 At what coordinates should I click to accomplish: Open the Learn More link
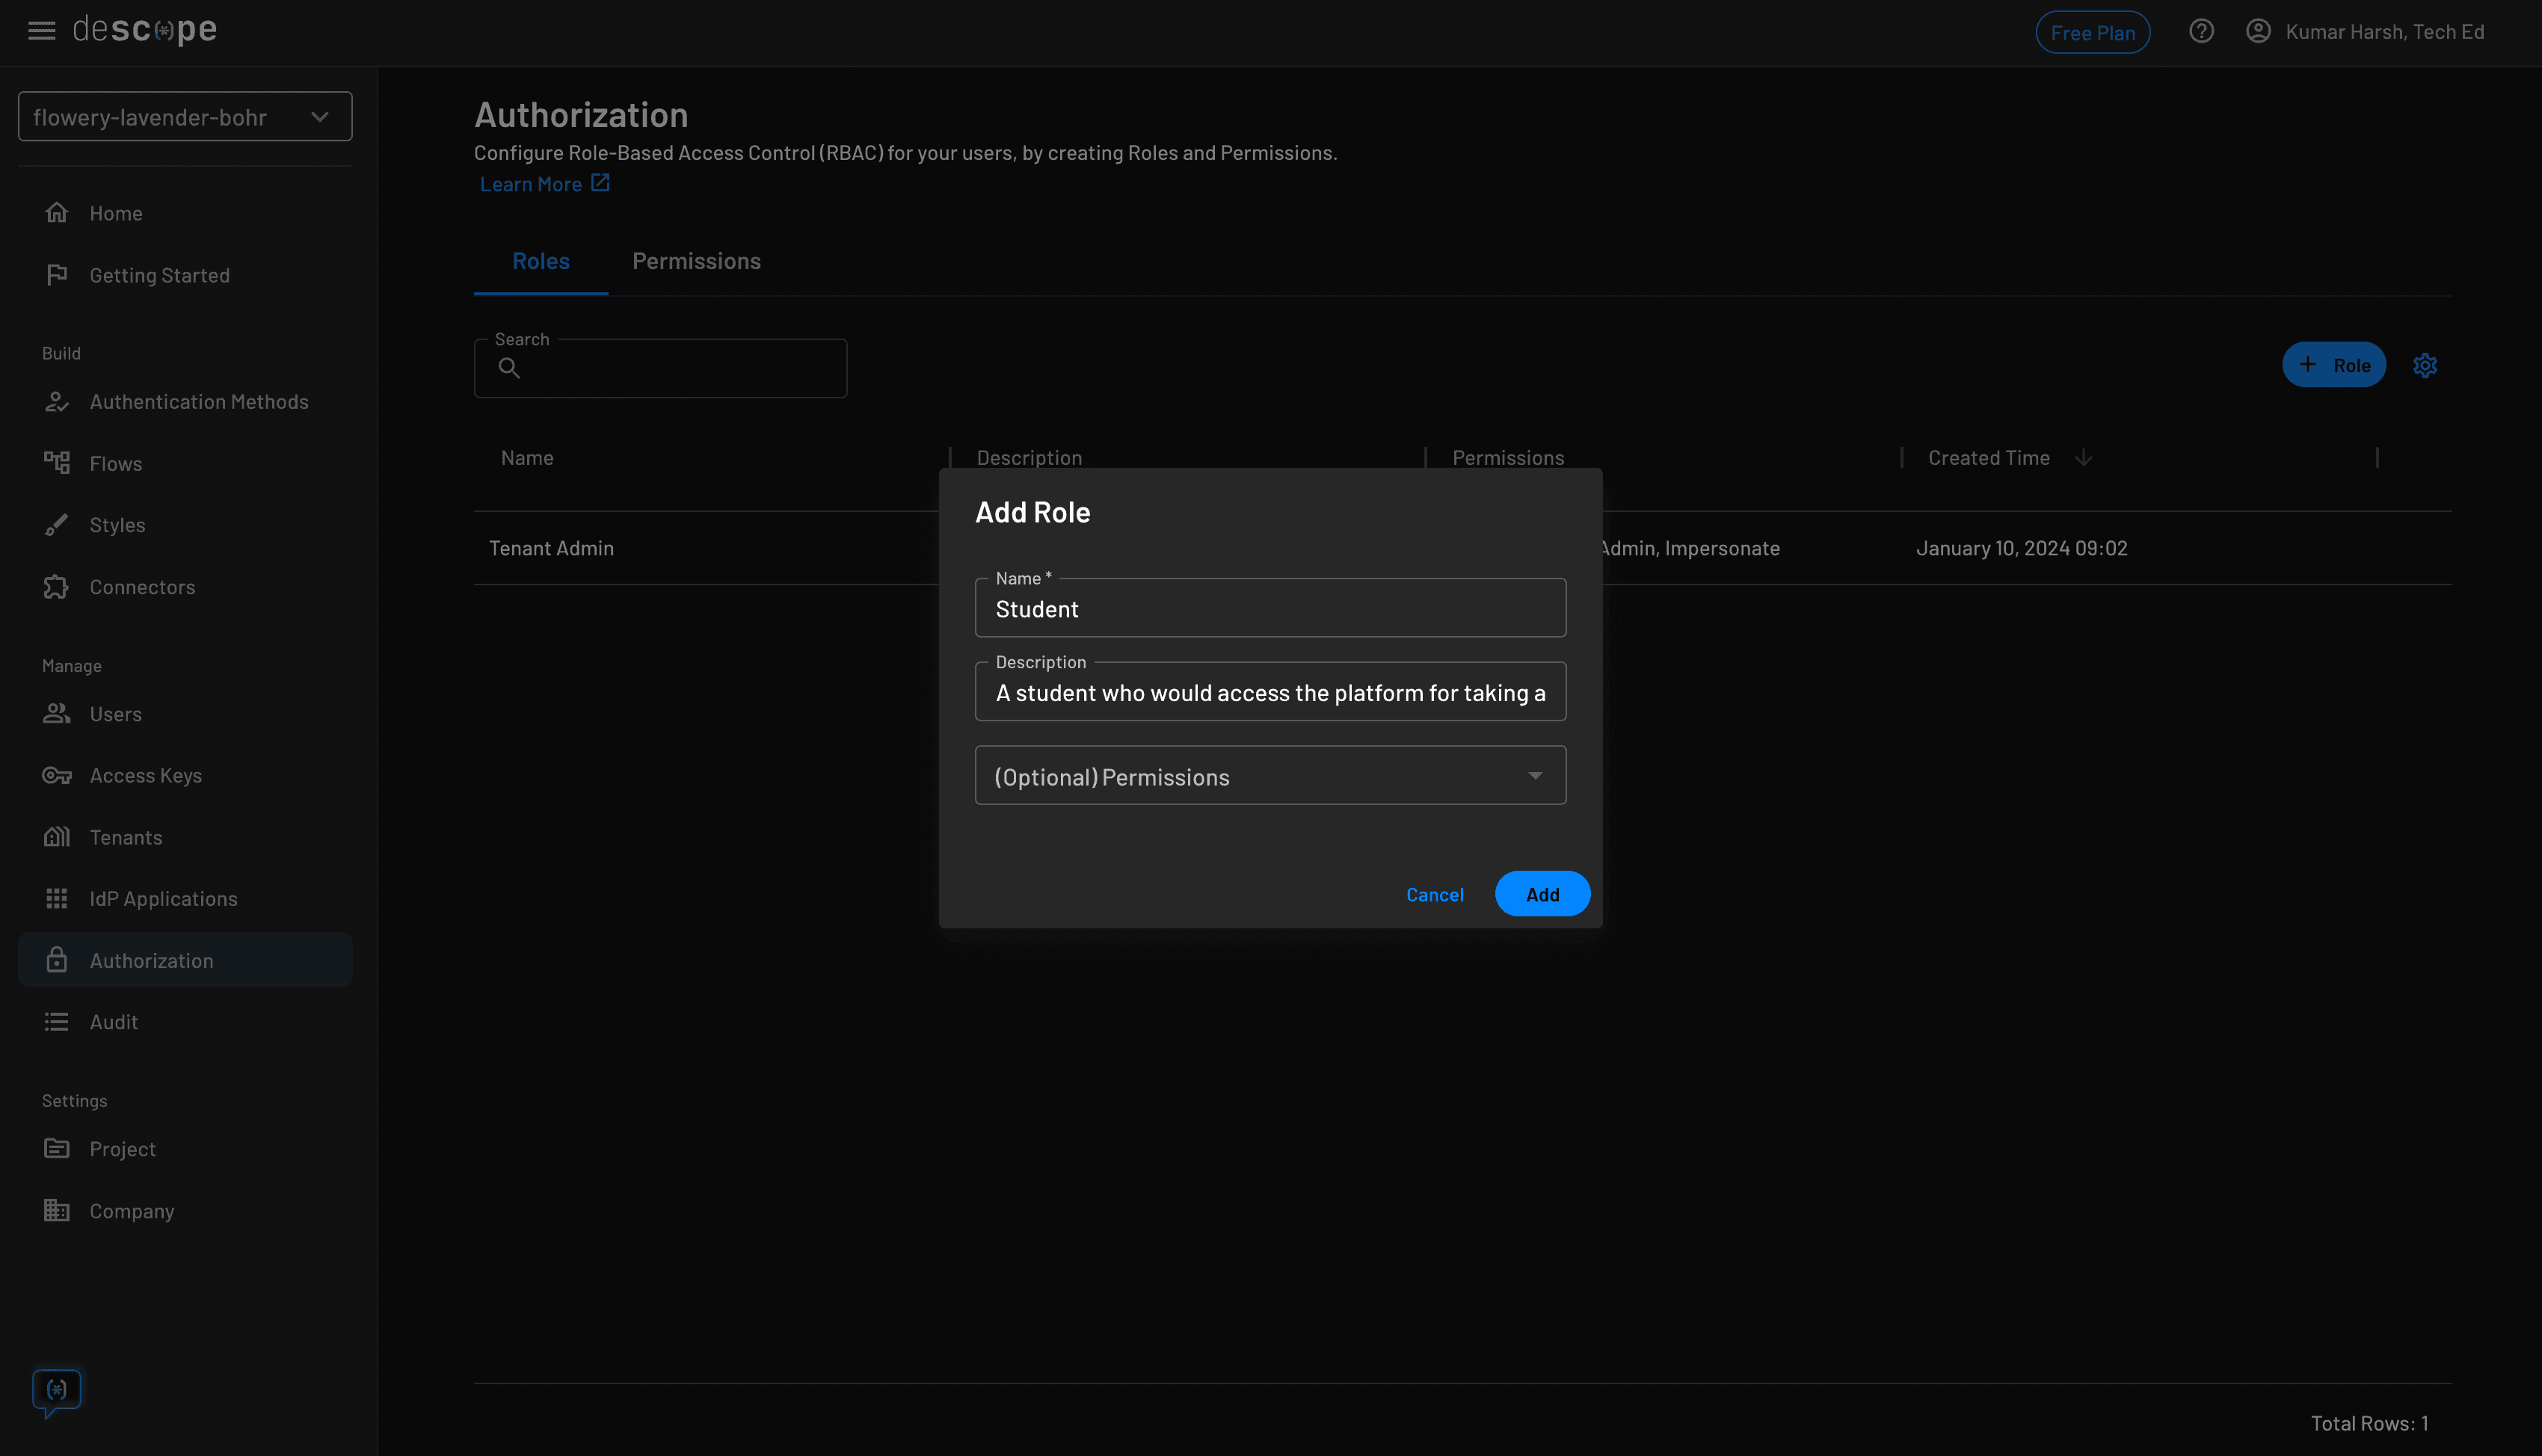(x=531, y=183)
